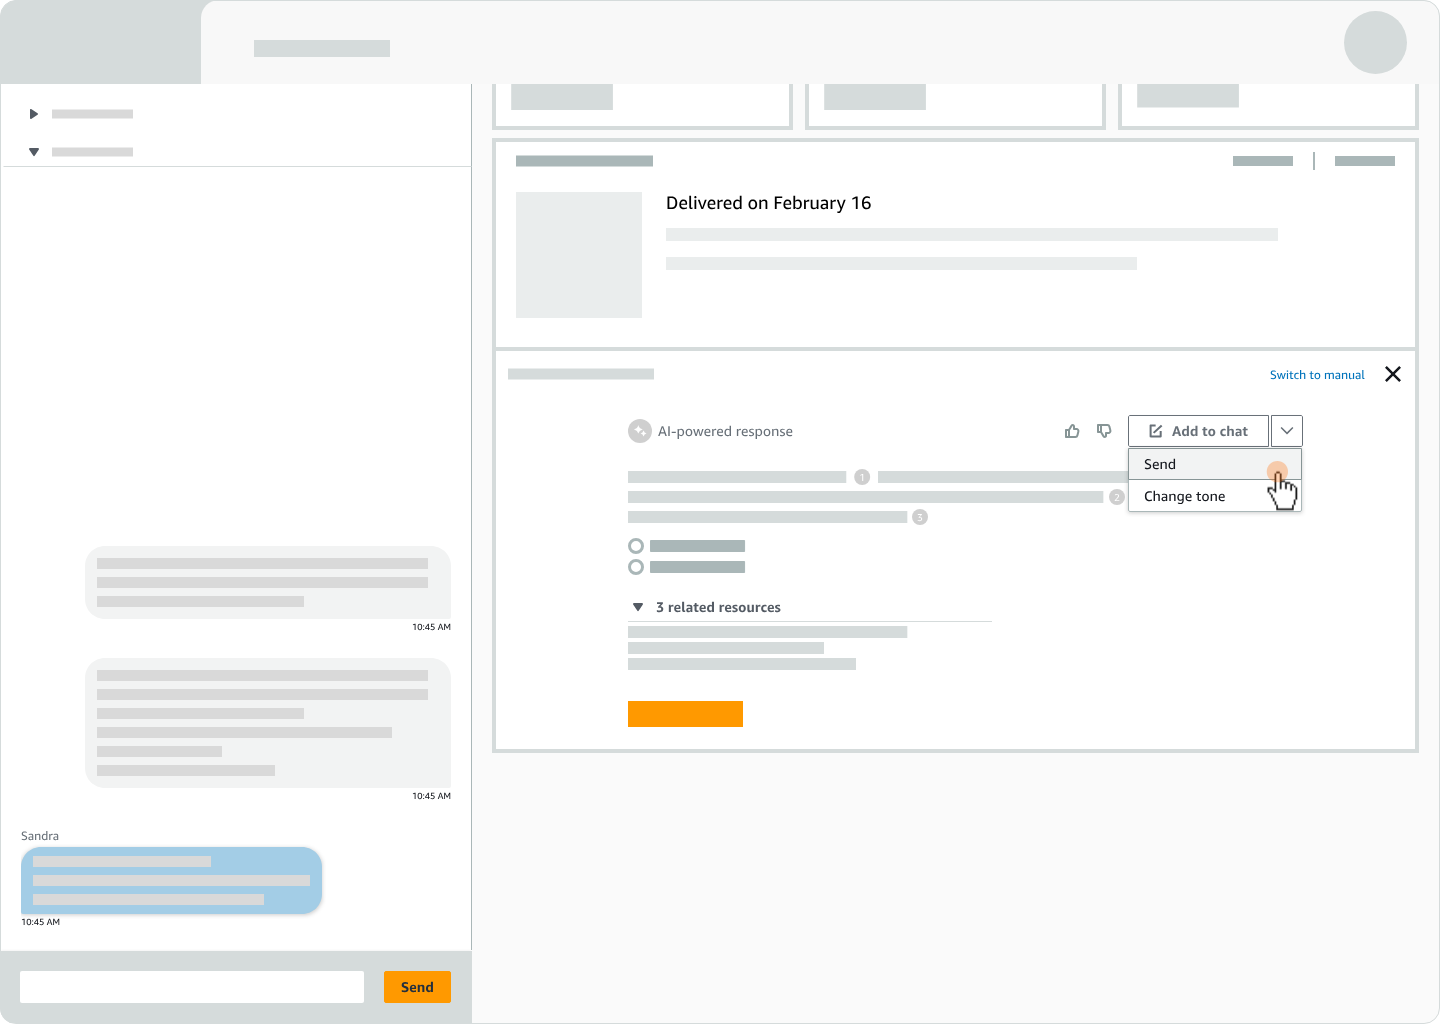Select the first radio option under AI response
The width and height of the screenshot is (1440, 1024).
pyautogui.click(x=636, y=546)
